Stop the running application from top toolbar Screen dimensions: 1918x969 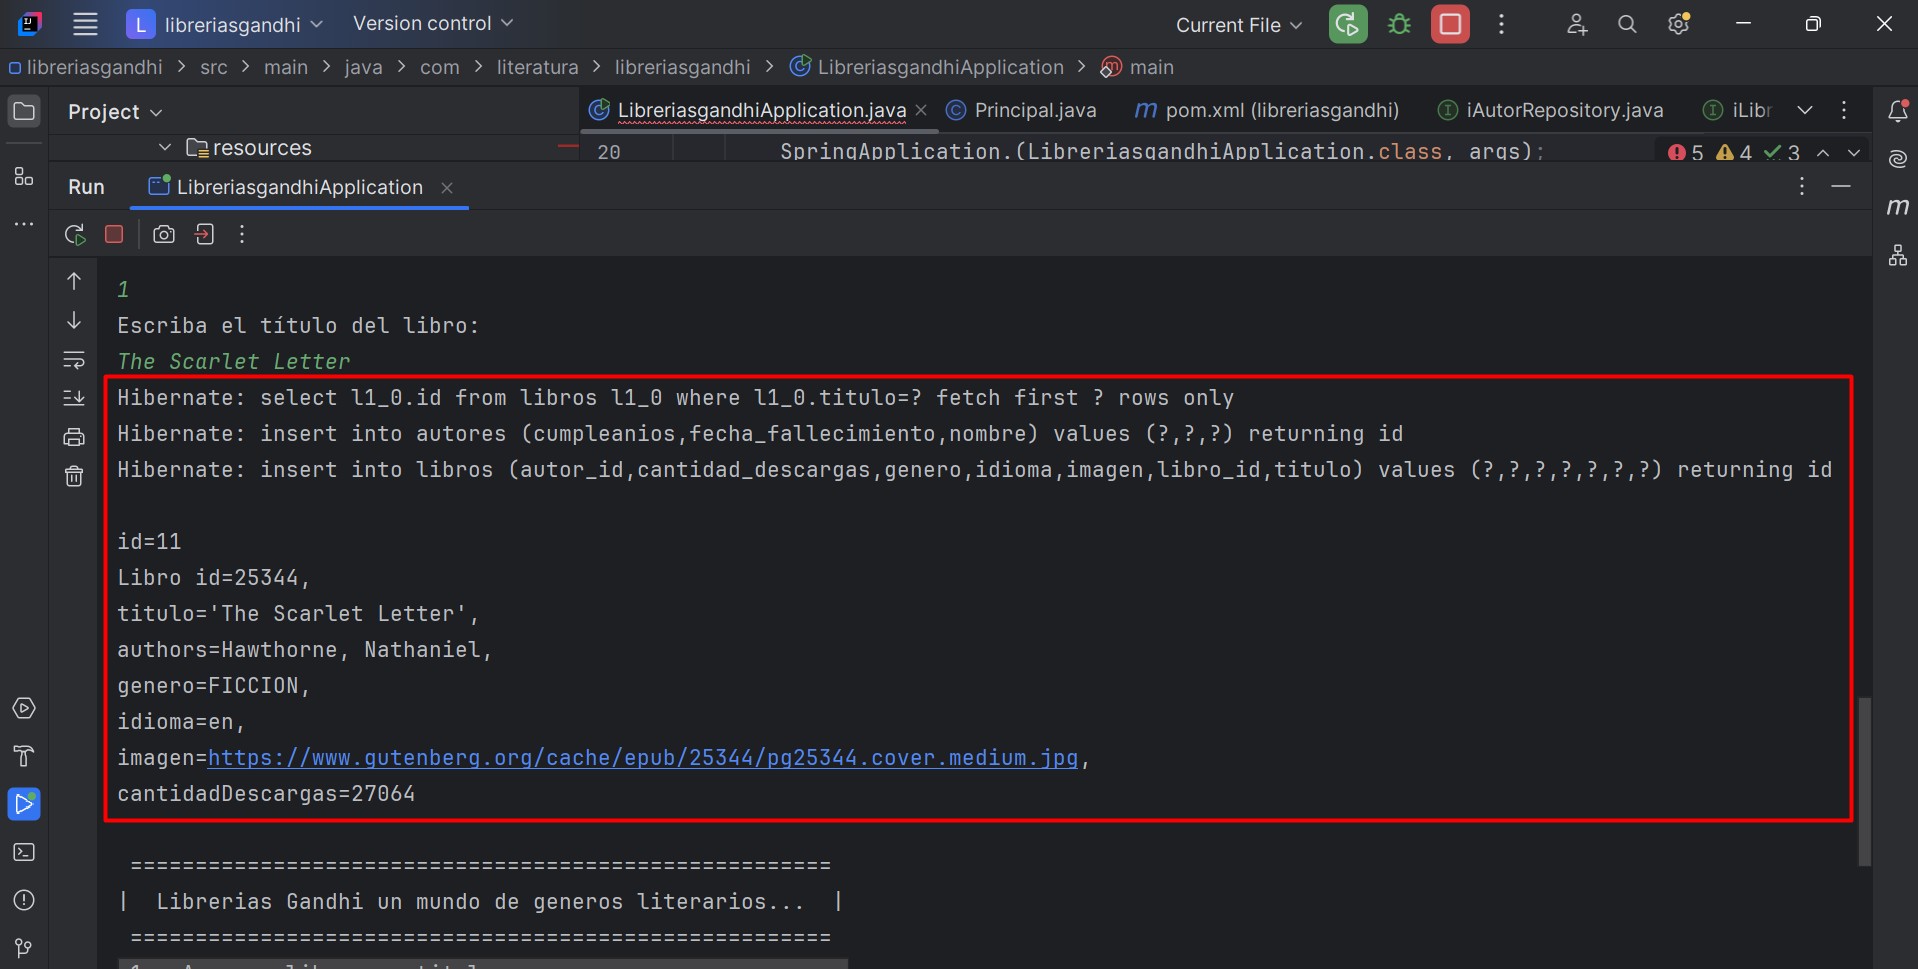click(x=1450, y=24)
